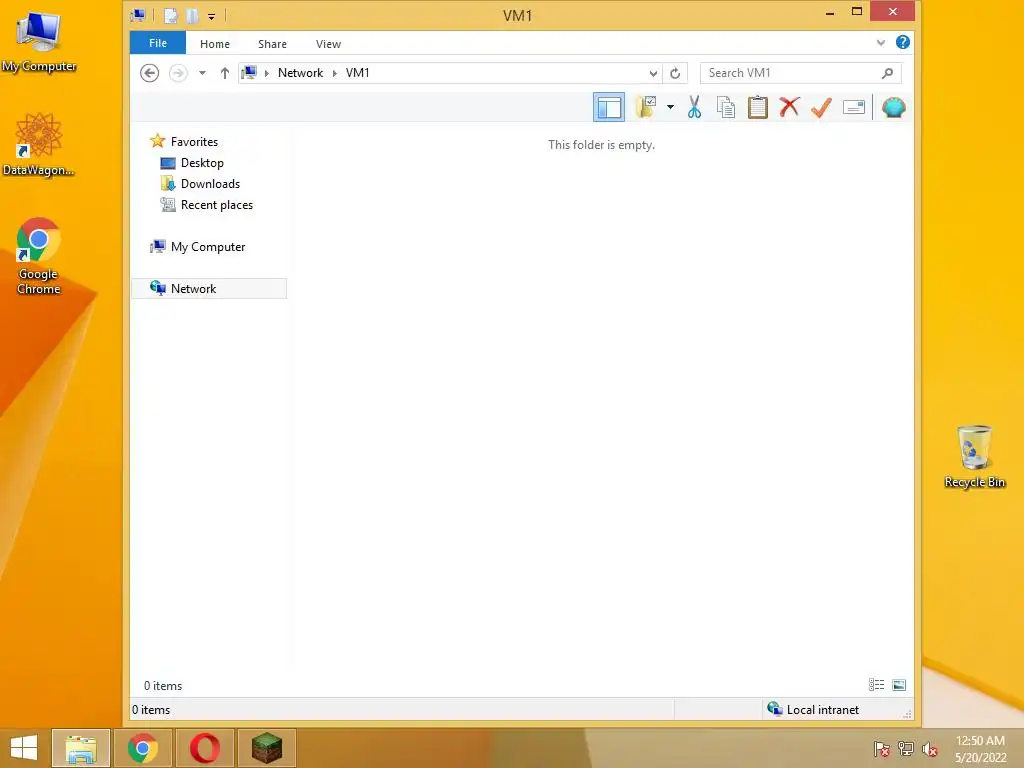Open Help with the blue question mark
The height and width of the screenshot is (768, 1024).
coord(903,42)
